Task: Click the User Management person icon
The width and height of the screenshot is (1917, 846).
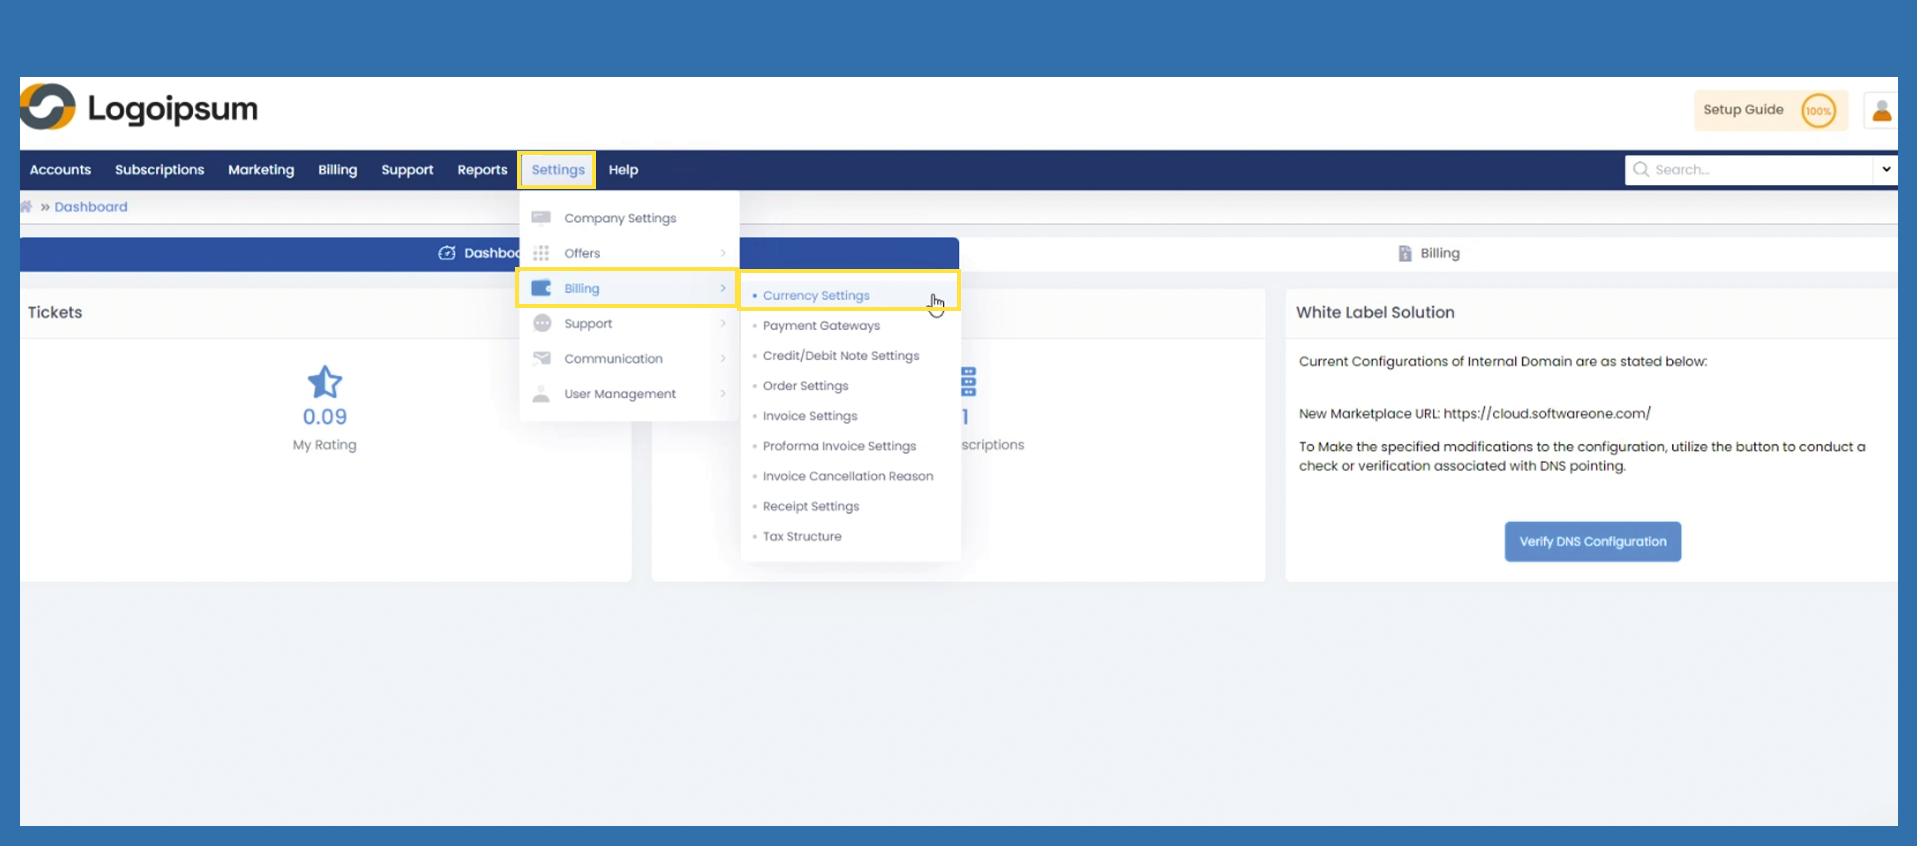Action: click(x=541, y=394)
